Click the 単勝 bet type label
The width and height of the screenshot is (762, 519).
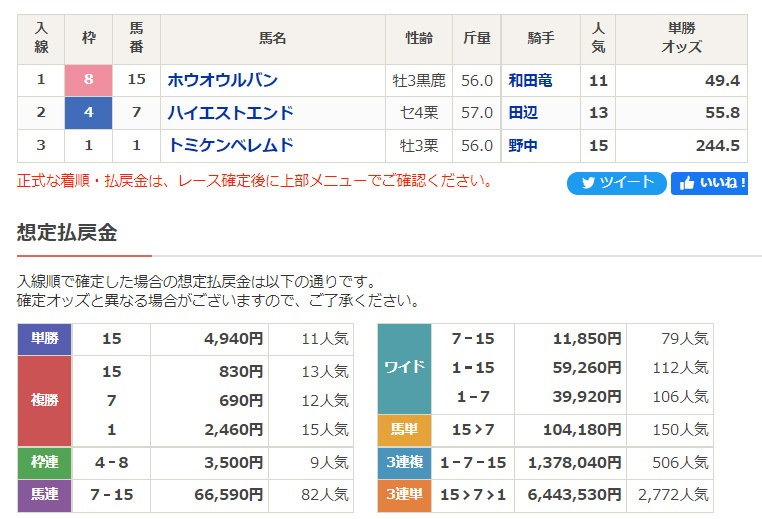[45, 339]
